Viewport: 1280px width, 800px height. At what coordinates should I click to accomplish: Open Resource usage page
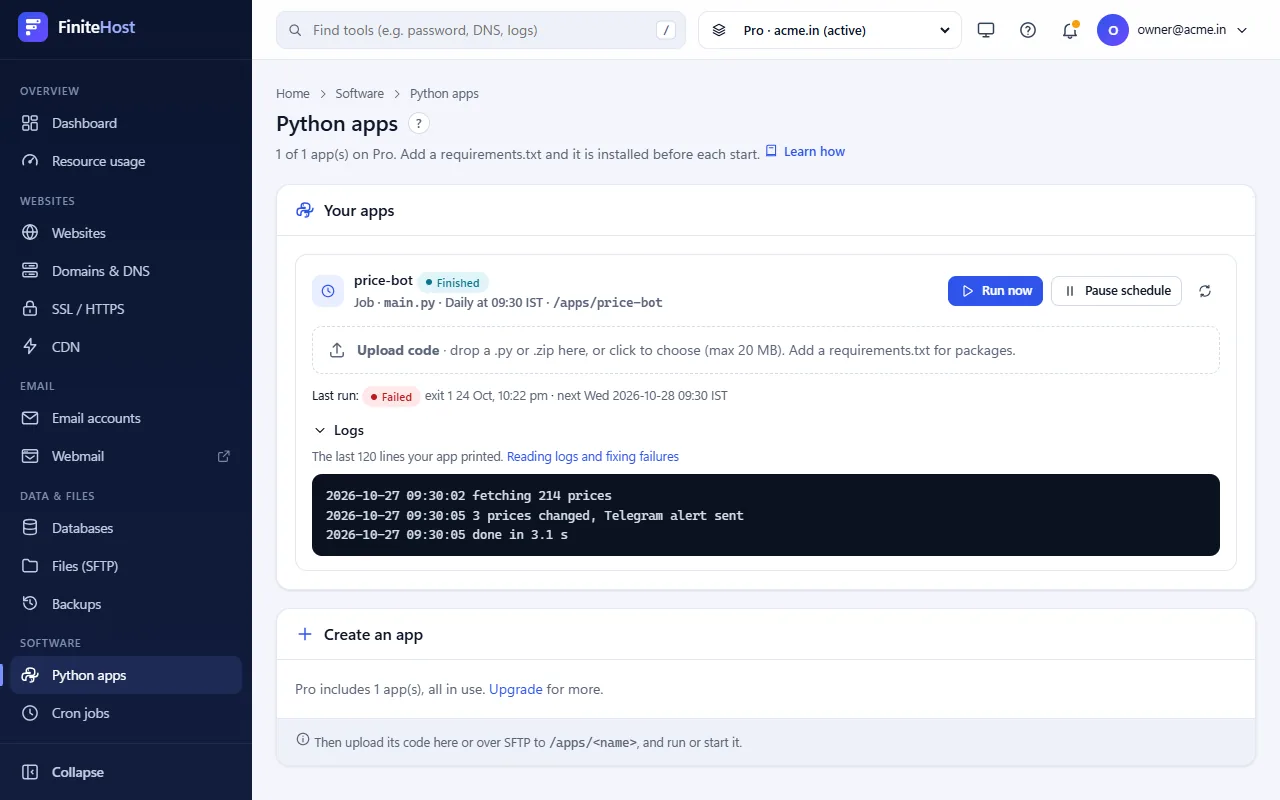[x=126, y=161]
